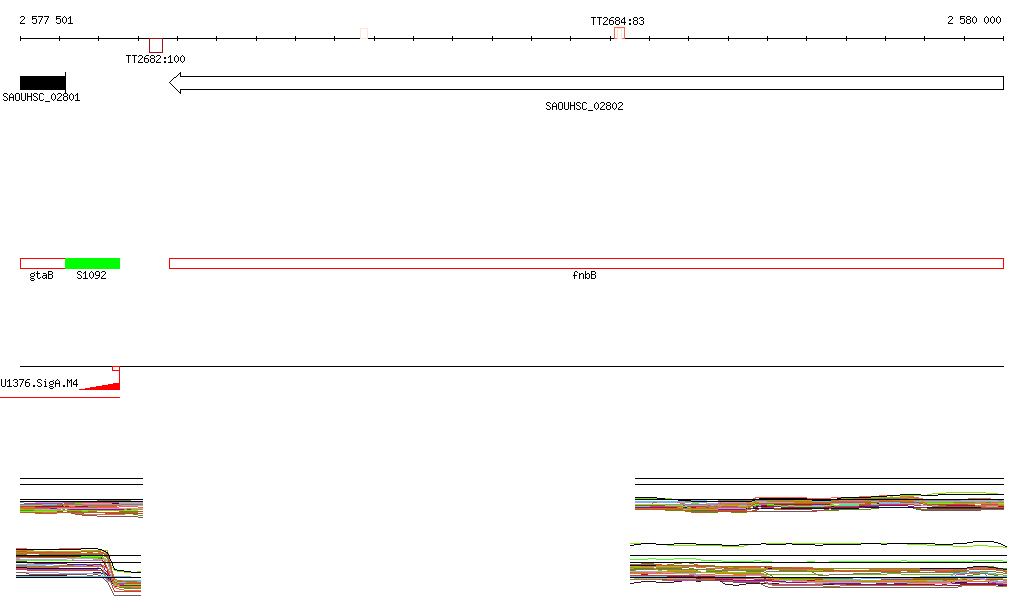Click the fnbB label
The image size is (1024, 611).
[584, 275]
